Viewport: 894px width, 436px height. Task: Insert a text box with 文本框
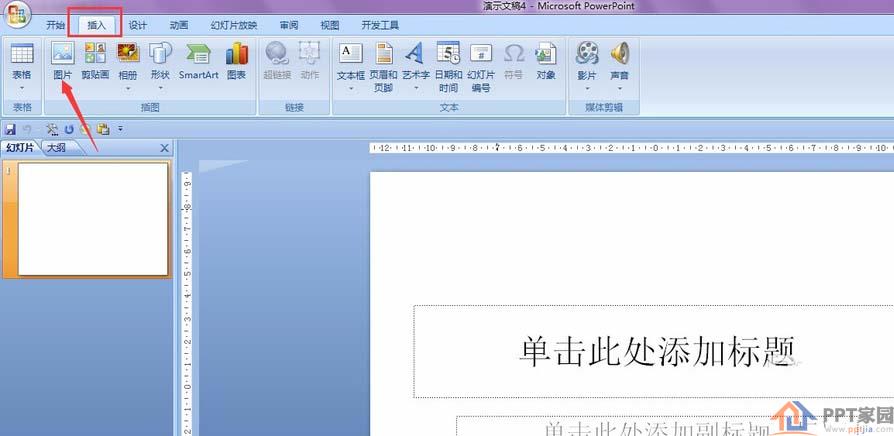(351, 53)
